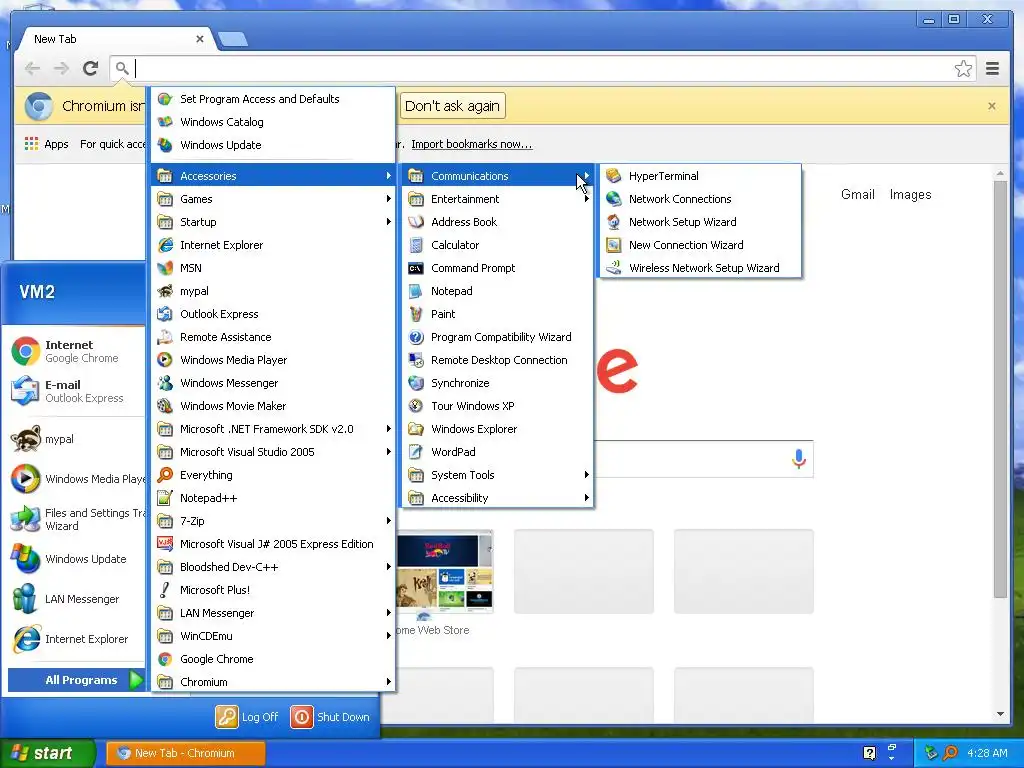Open the Web Store thumbnail tile

pyautogui.click(x=444, y=571)
